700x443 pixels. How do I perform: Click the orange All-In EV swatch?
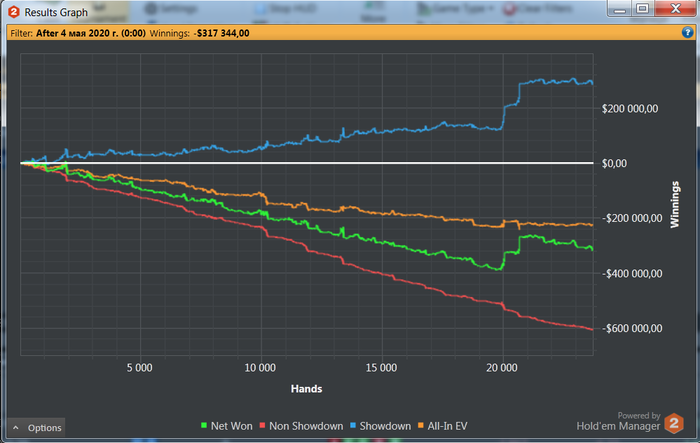coord(421,426)
